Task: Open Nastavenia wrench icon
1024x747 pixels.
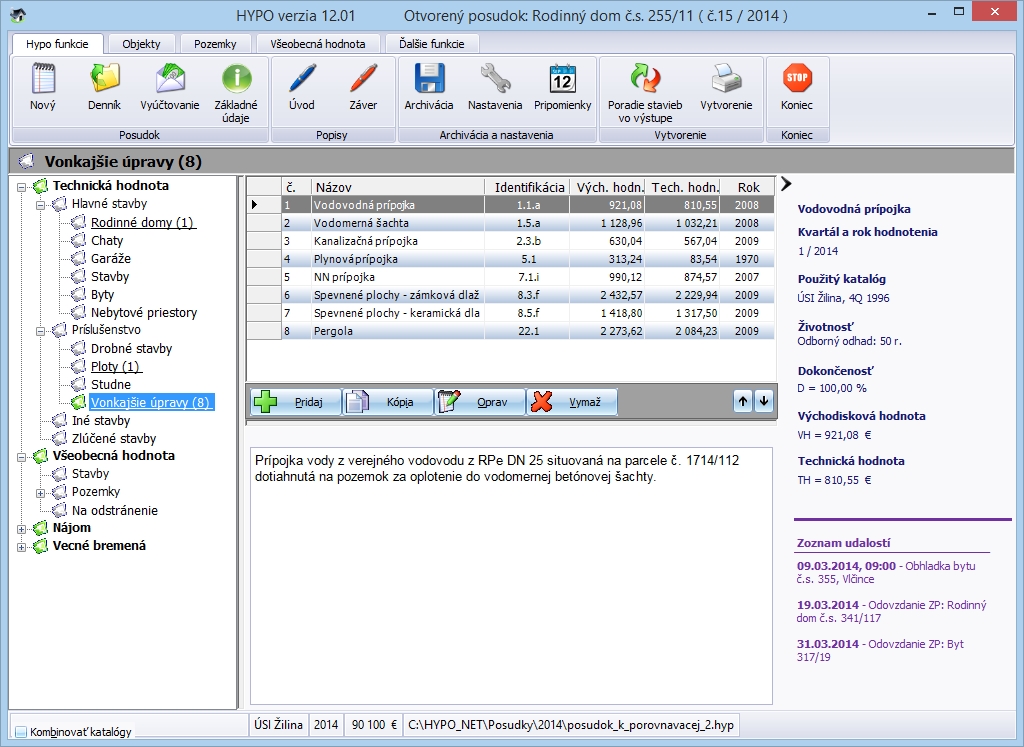Action: pyautogui.click(x=495, y=79)
